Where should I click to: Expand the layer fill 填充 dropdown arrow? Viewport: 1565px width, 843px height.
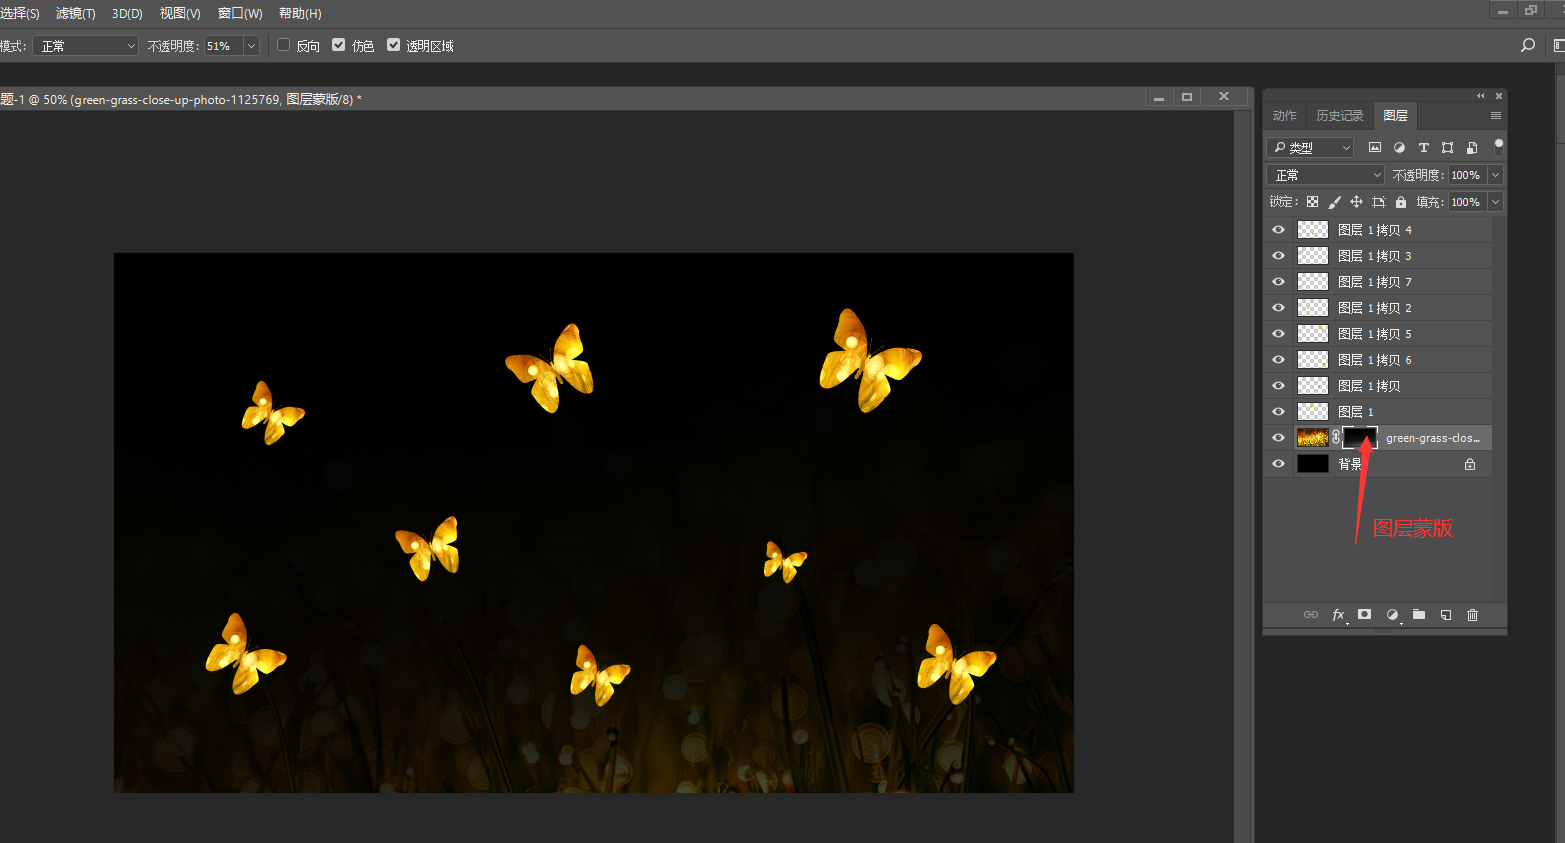tap(1495, 202)
